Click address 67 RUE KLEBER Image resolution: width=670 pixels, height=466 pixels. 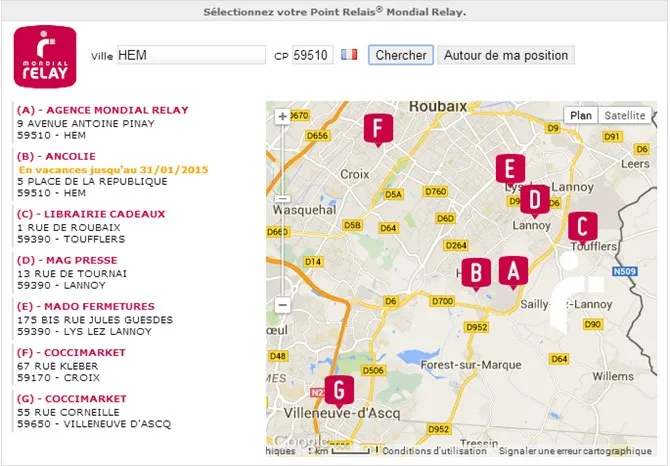tap(58, 366)
